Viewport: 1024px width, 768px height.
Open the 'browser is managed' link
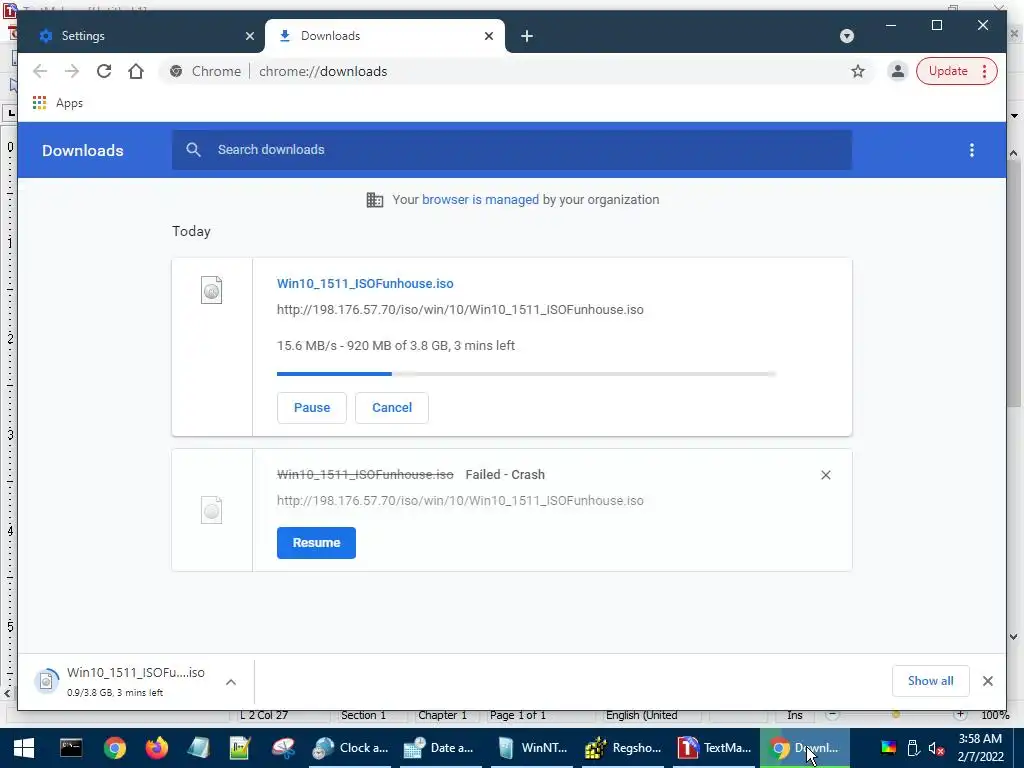click(x=480, y=200)
